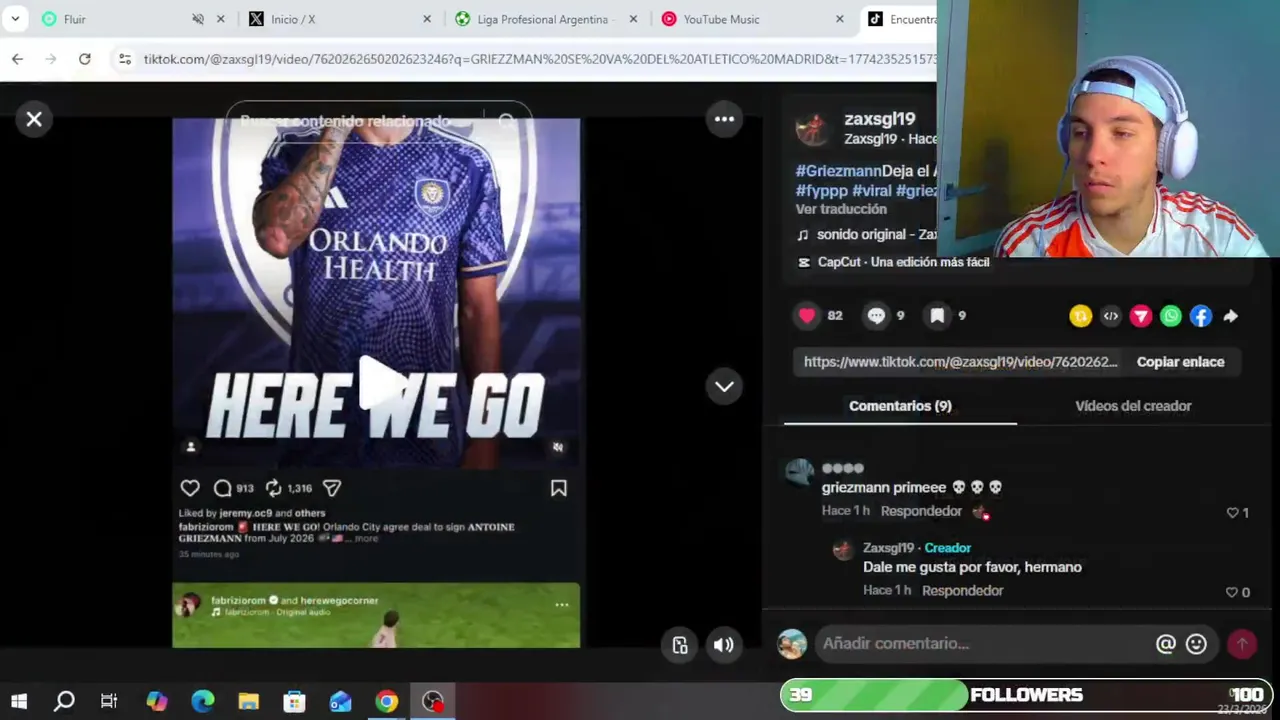Click Copiar enlace button

coord(1180,362)
